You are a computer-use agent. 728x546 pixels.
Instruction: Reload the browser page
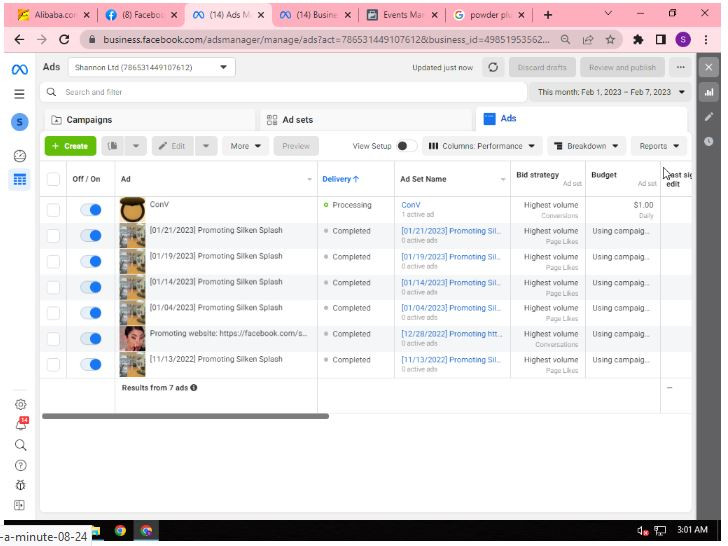(x=64, y=40)
